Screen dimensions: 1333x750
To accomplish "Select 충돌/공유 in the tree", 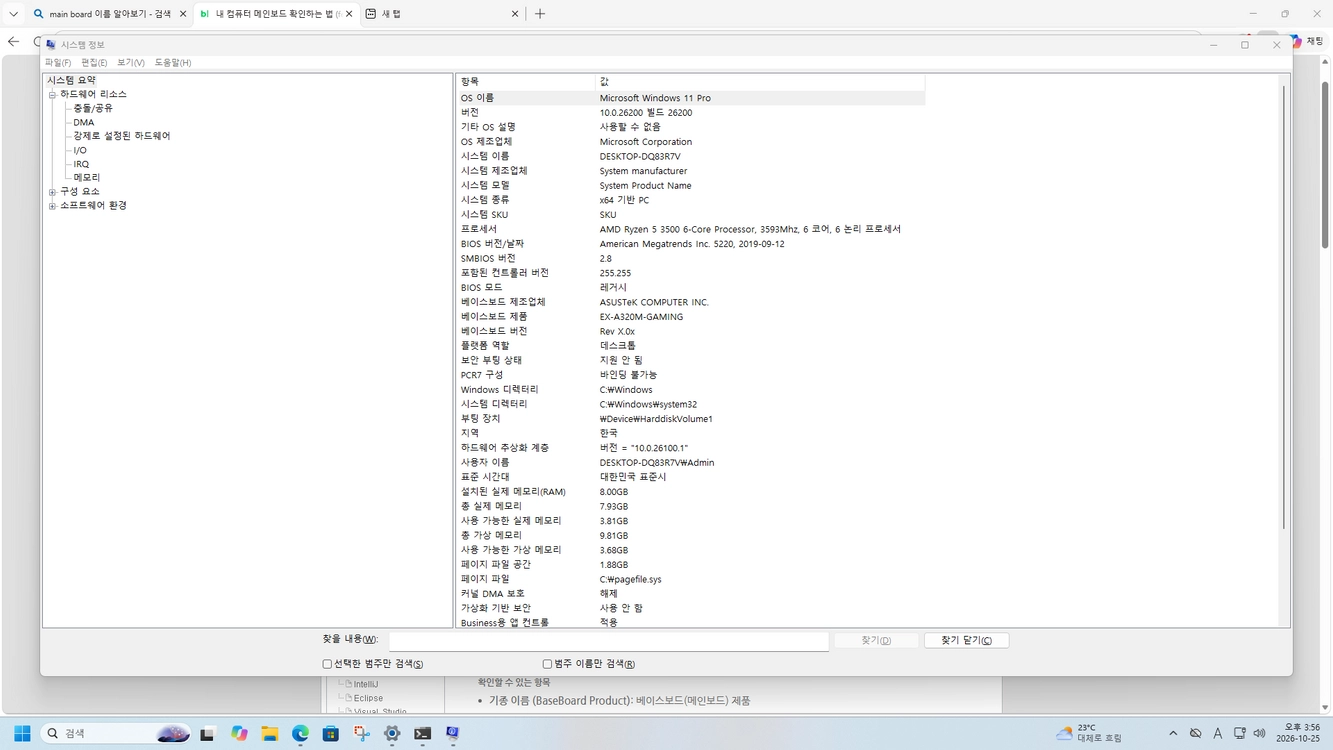I will tap(93, 108).
